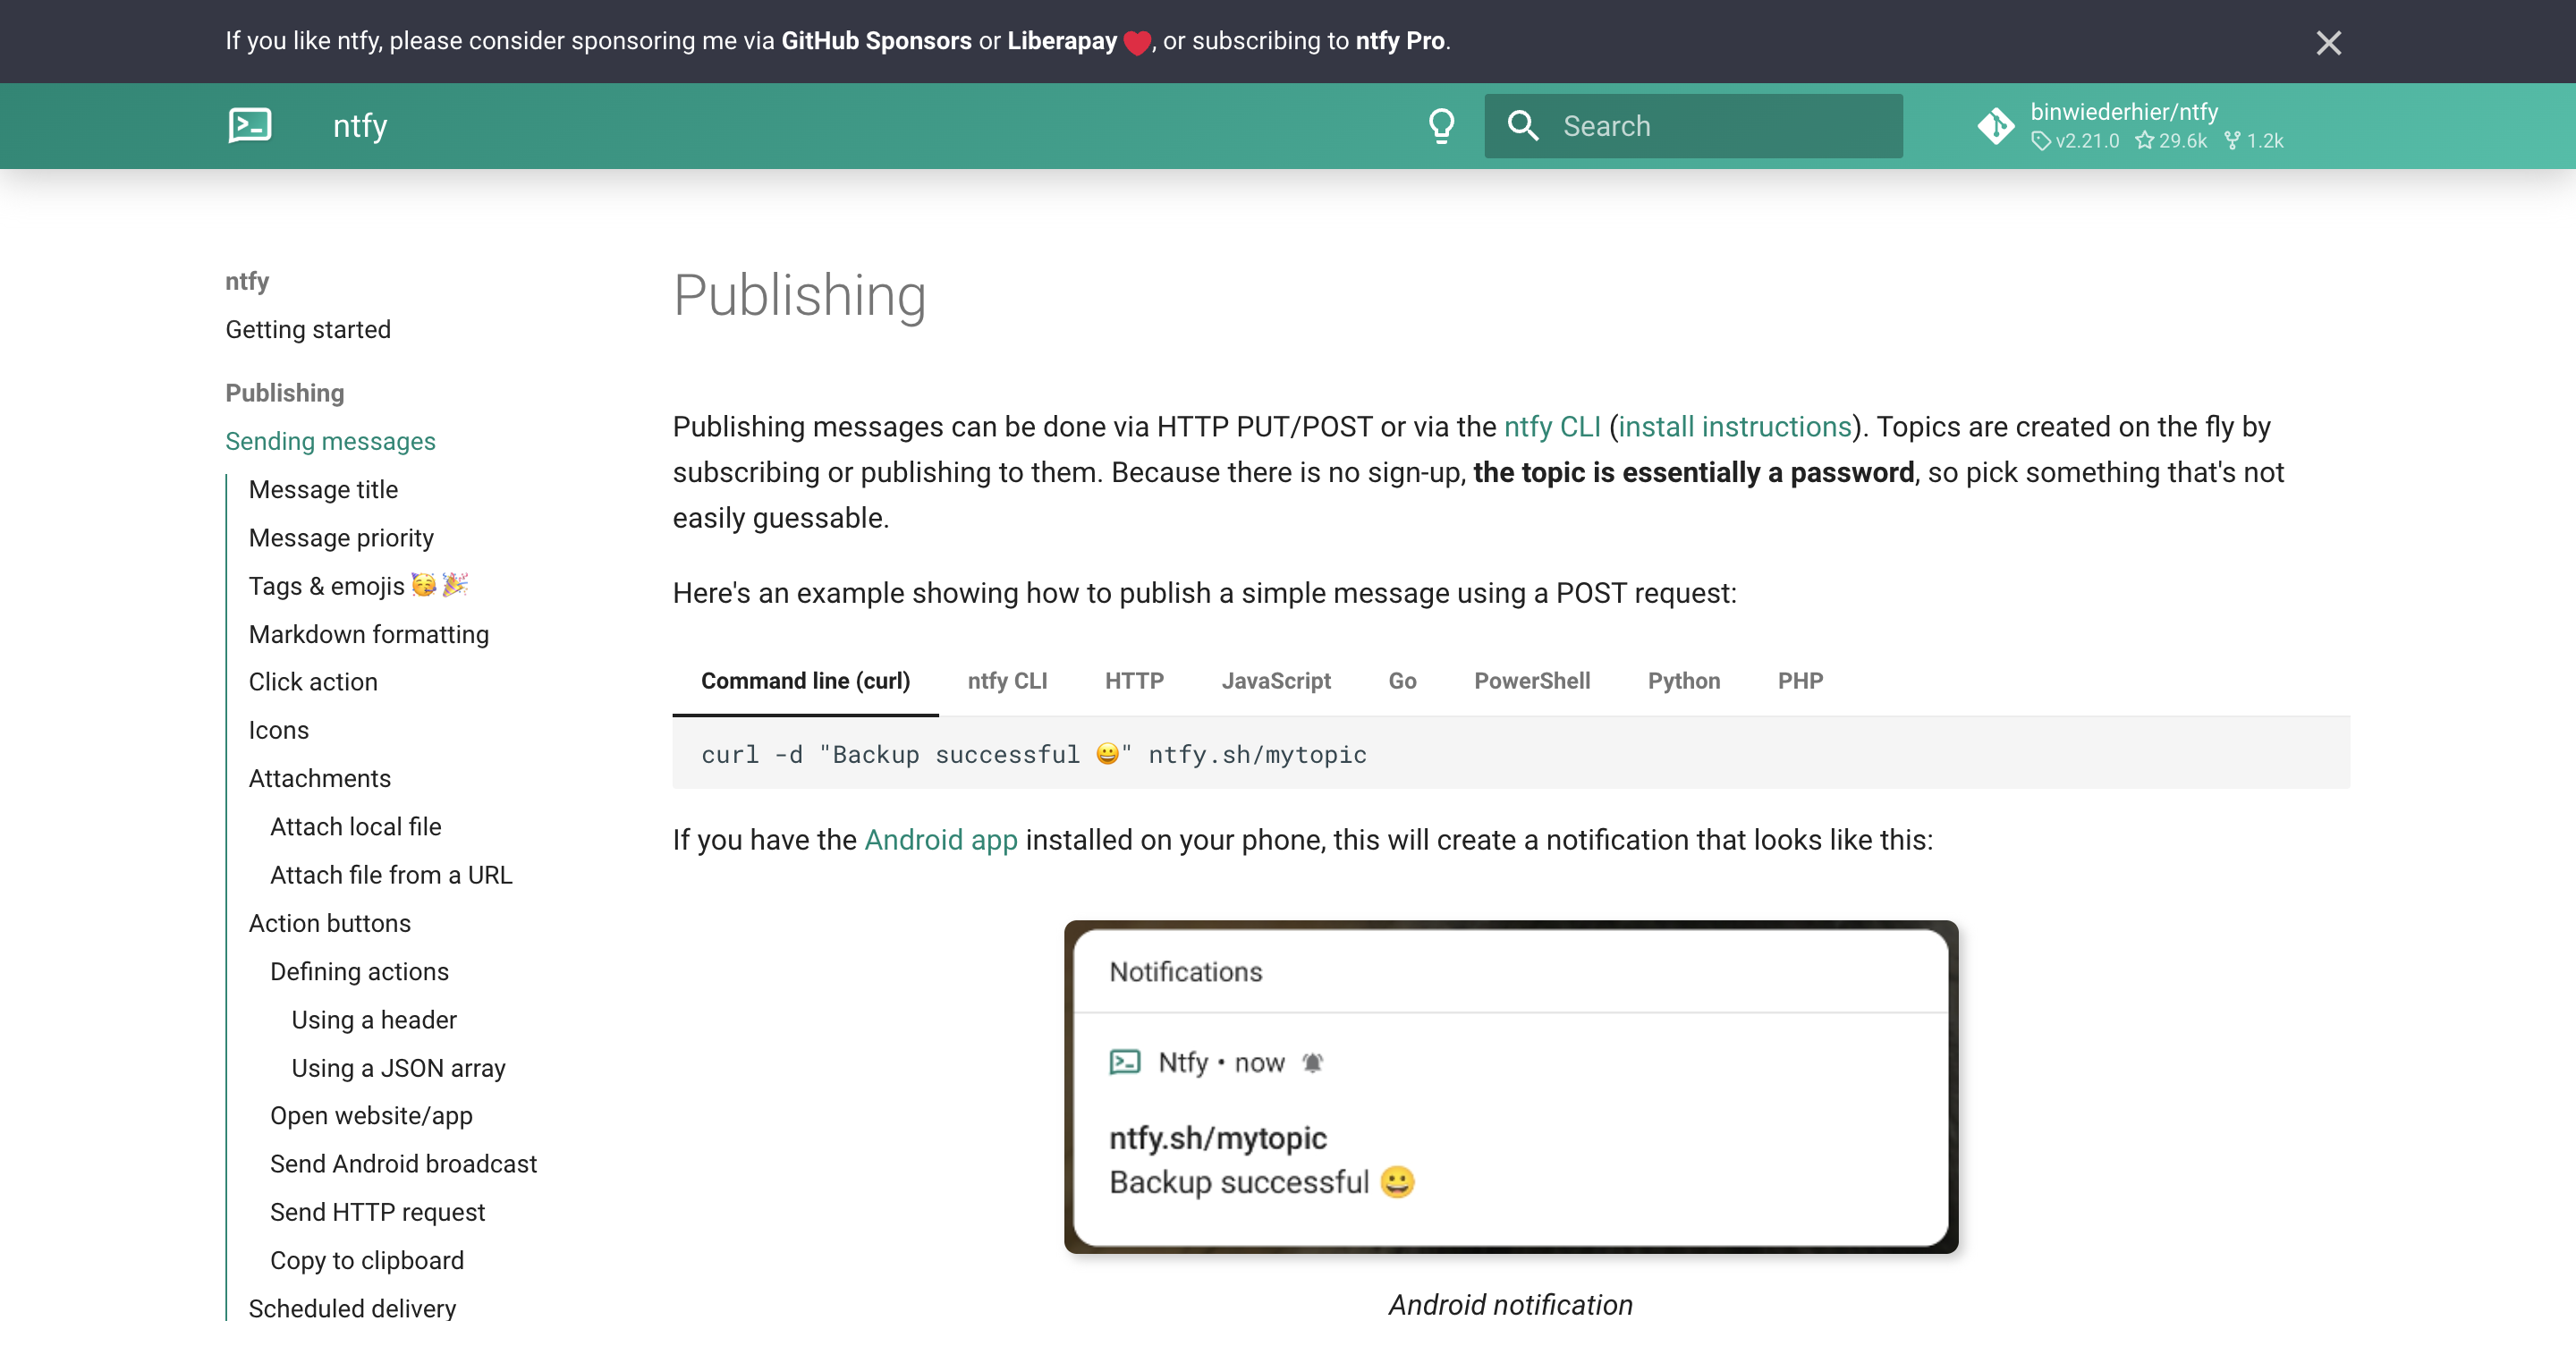Jump to Message title section
This screenshot has width=2576, height=1363.
(x=323, y=490)
